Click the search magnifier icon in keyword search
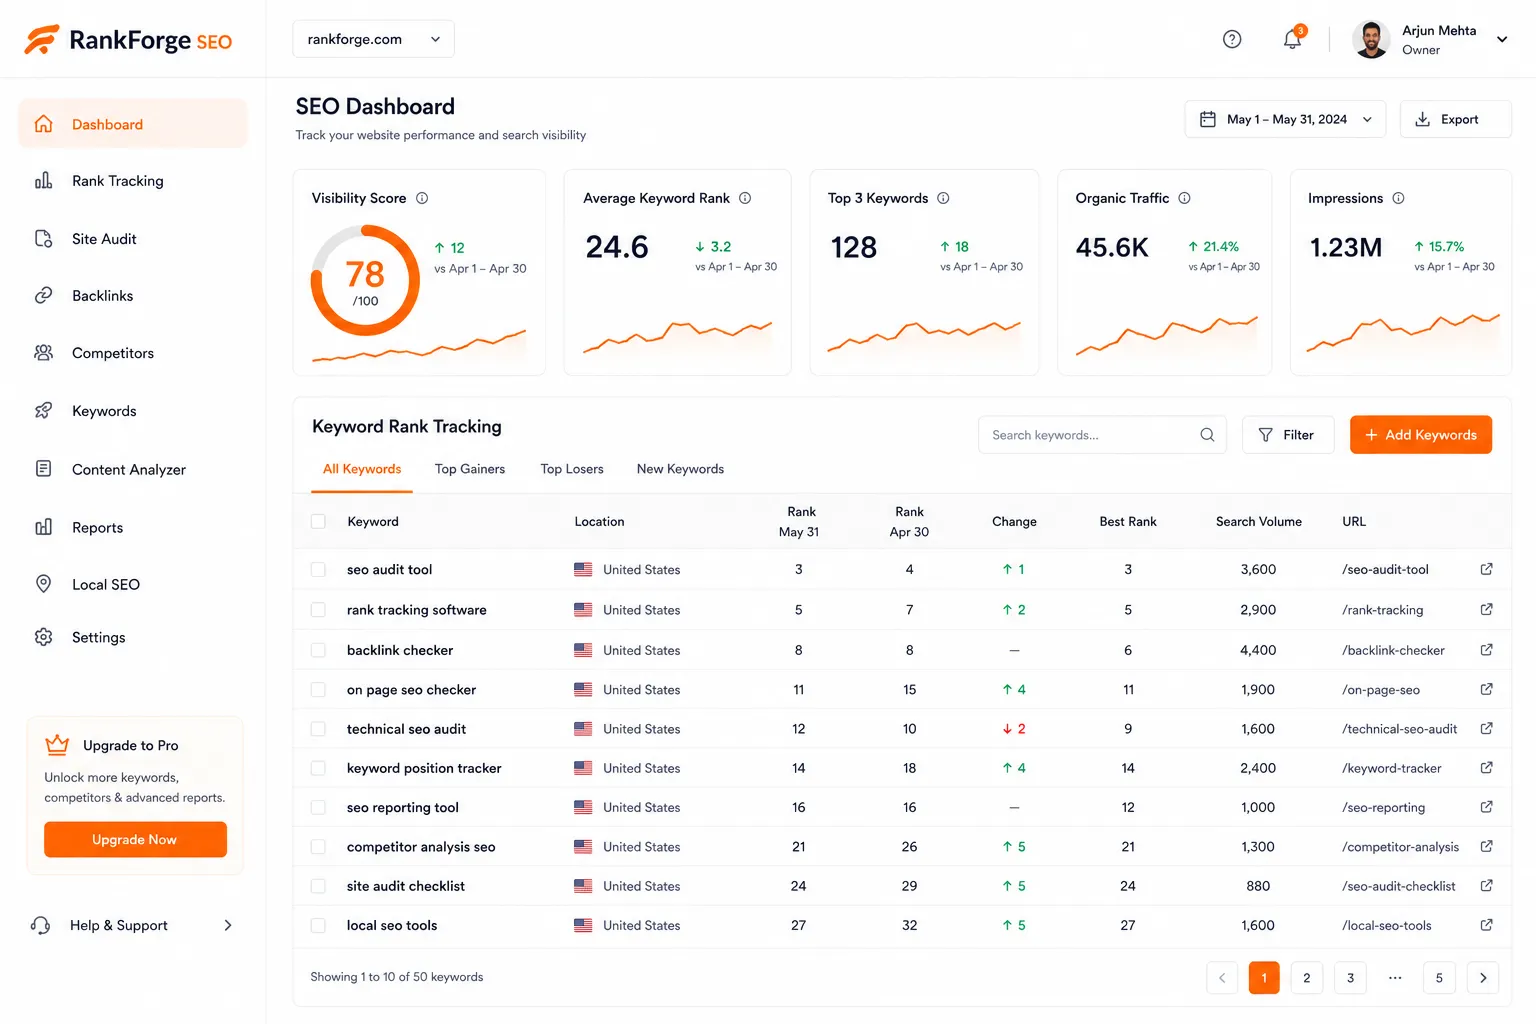Viewport: 1536px width, 1024px height. (1207, 435)
